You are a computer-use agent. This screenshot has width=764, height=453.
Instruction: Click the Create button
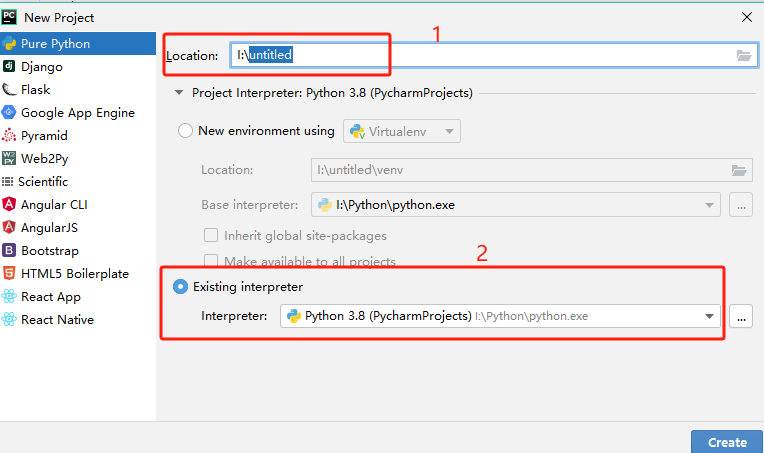(727, 442)
